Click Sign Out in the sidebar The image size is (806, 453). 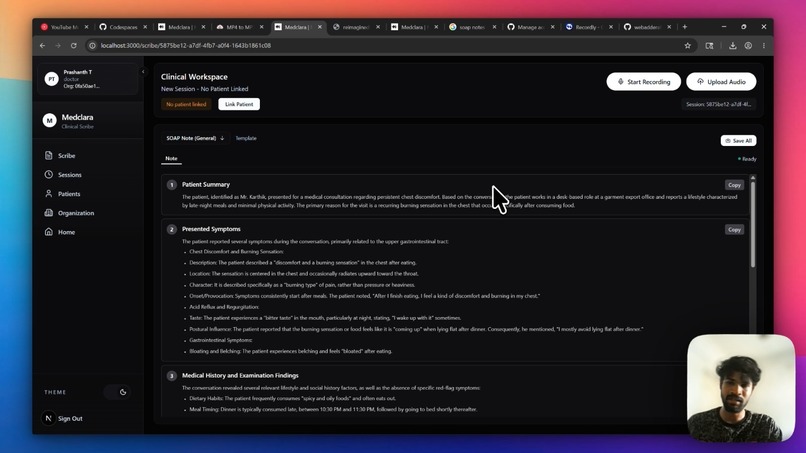coord(70,419)
